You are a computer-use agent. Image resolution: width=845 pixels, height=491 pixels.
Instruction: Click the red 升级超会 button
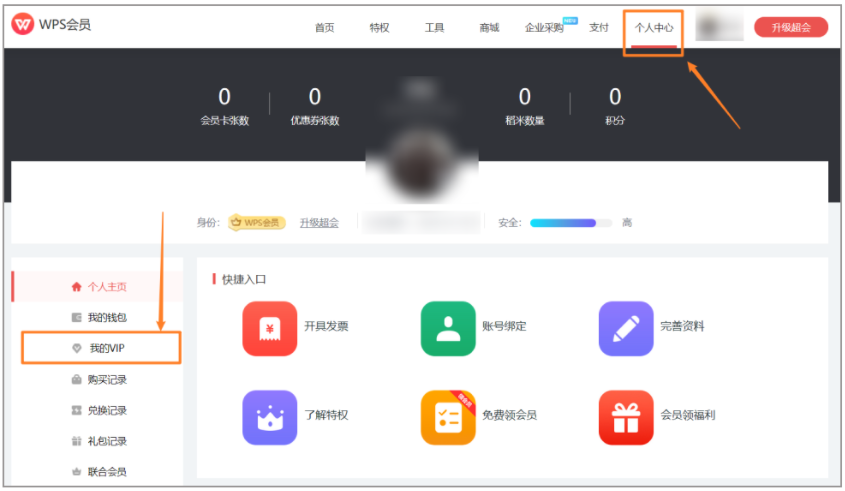pyautogui.click(x=791, y=27)
